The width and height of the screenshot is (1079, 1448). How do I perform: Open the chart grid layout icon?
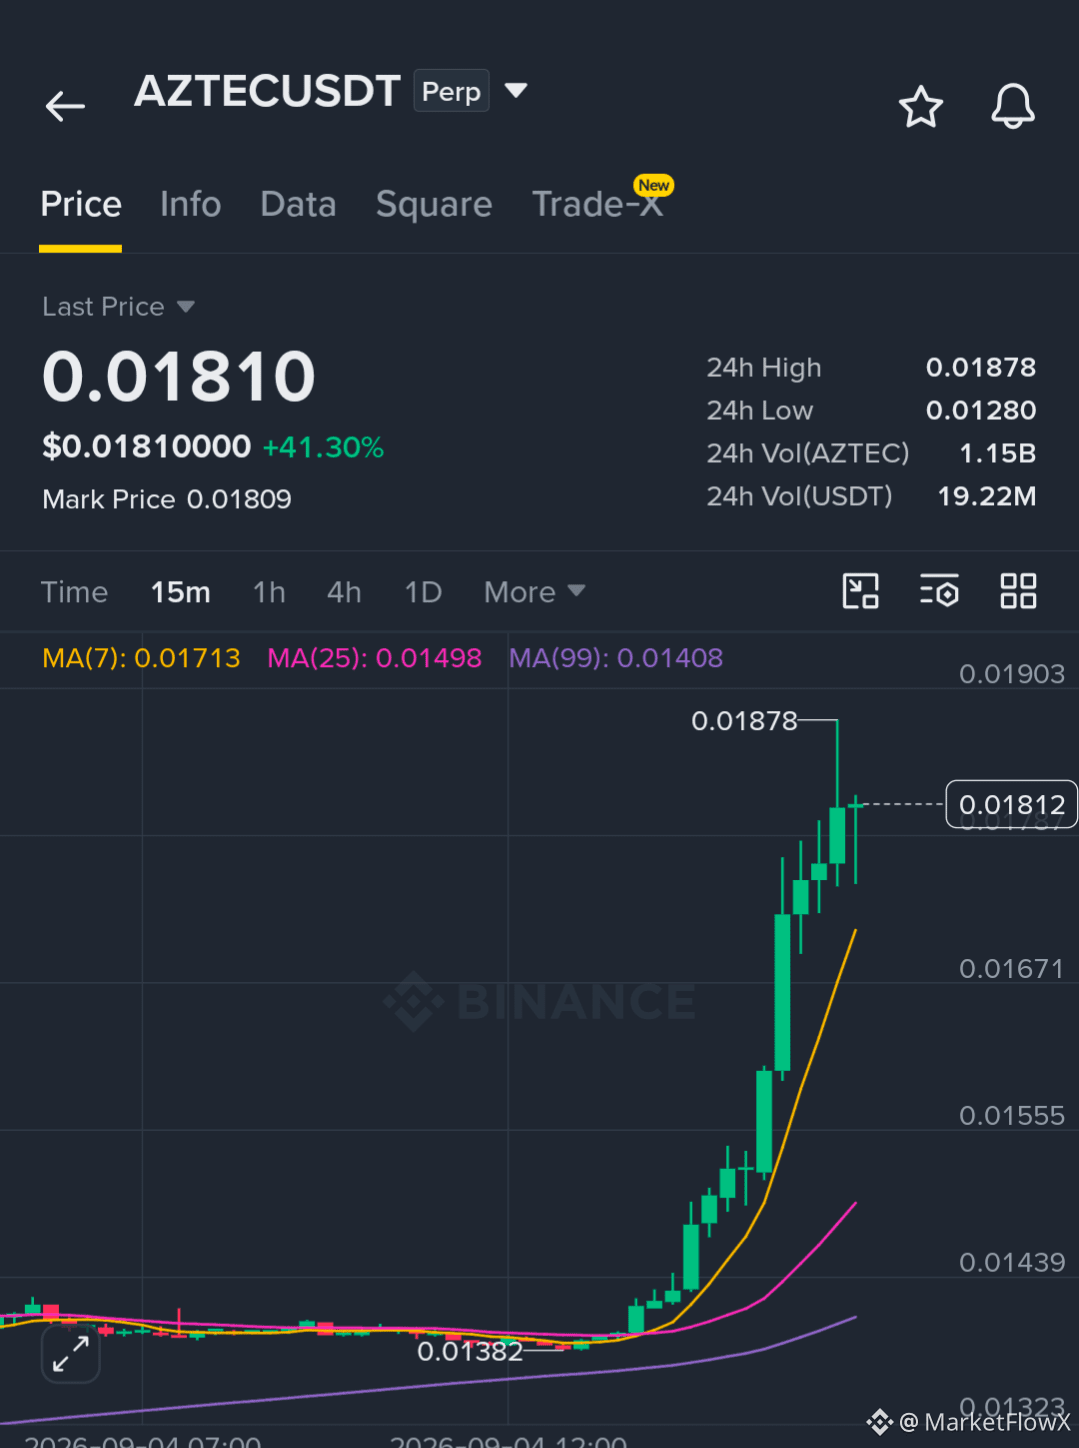click(x=1018, y=591)
